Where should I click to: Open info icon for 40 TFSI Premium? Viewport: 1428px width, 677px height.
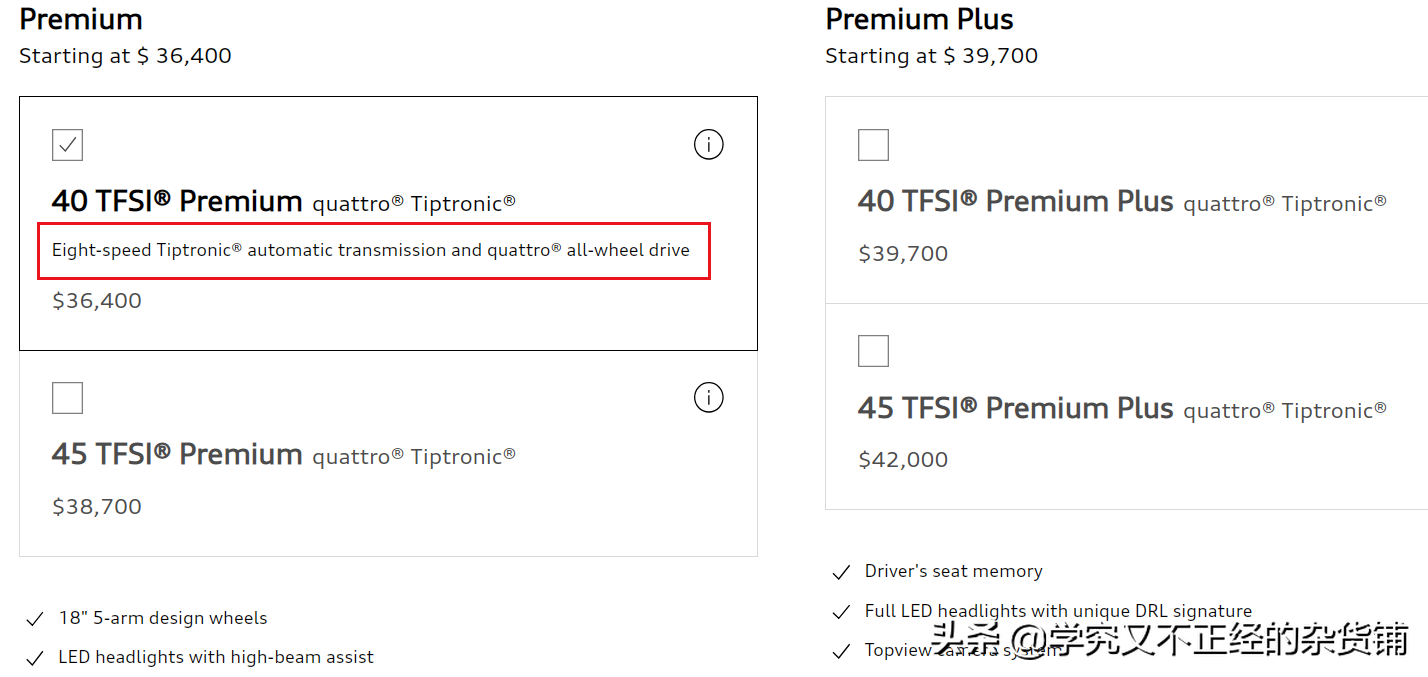(x=708, y=145)
